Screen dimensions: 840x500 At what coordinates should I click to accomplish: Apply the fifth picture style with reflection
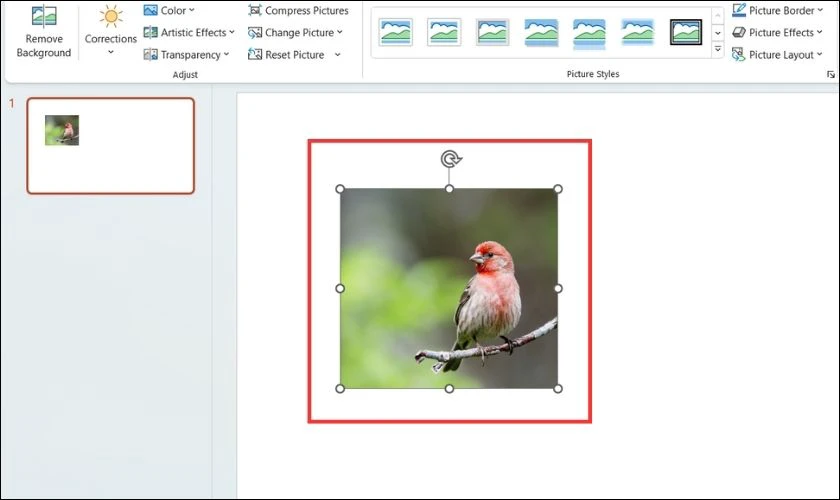tap(589, 33)
